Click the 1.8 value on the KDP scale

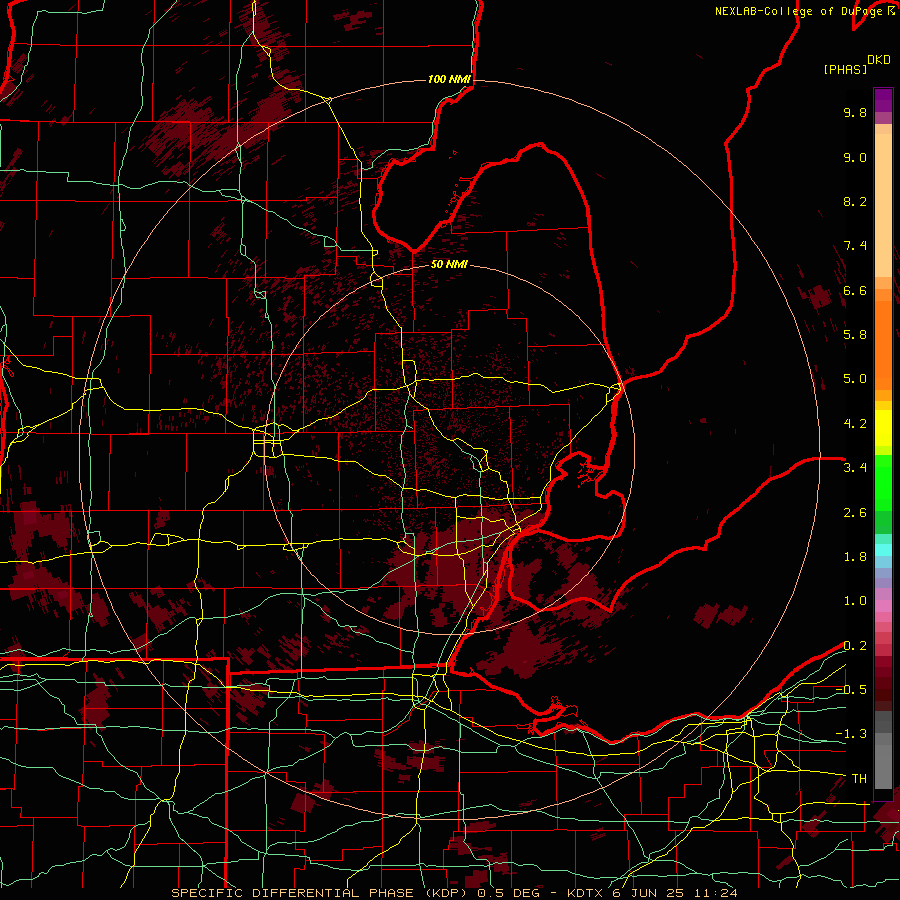pos(855,557)
